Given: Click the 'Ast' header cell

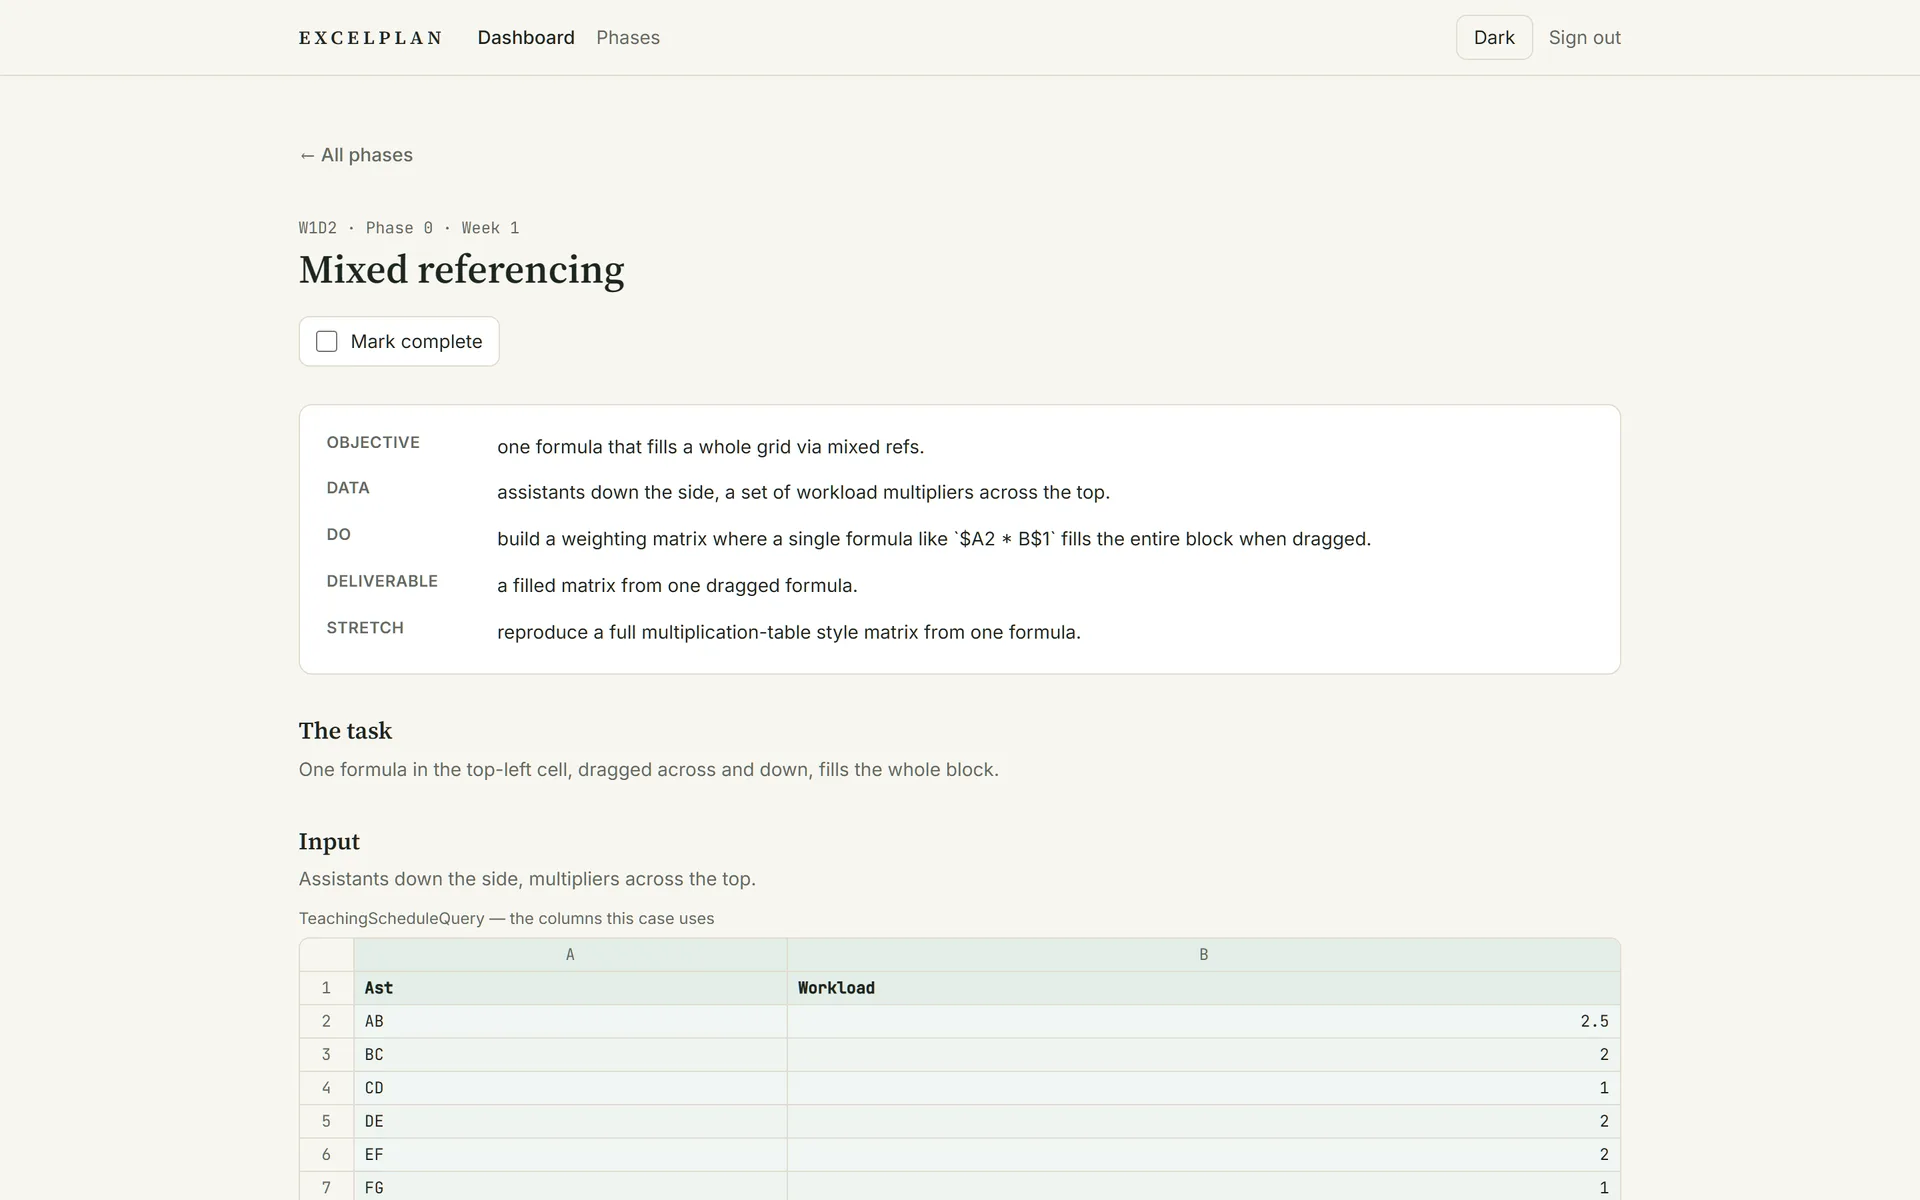Looking at the screenshot, I should [570, 988].
